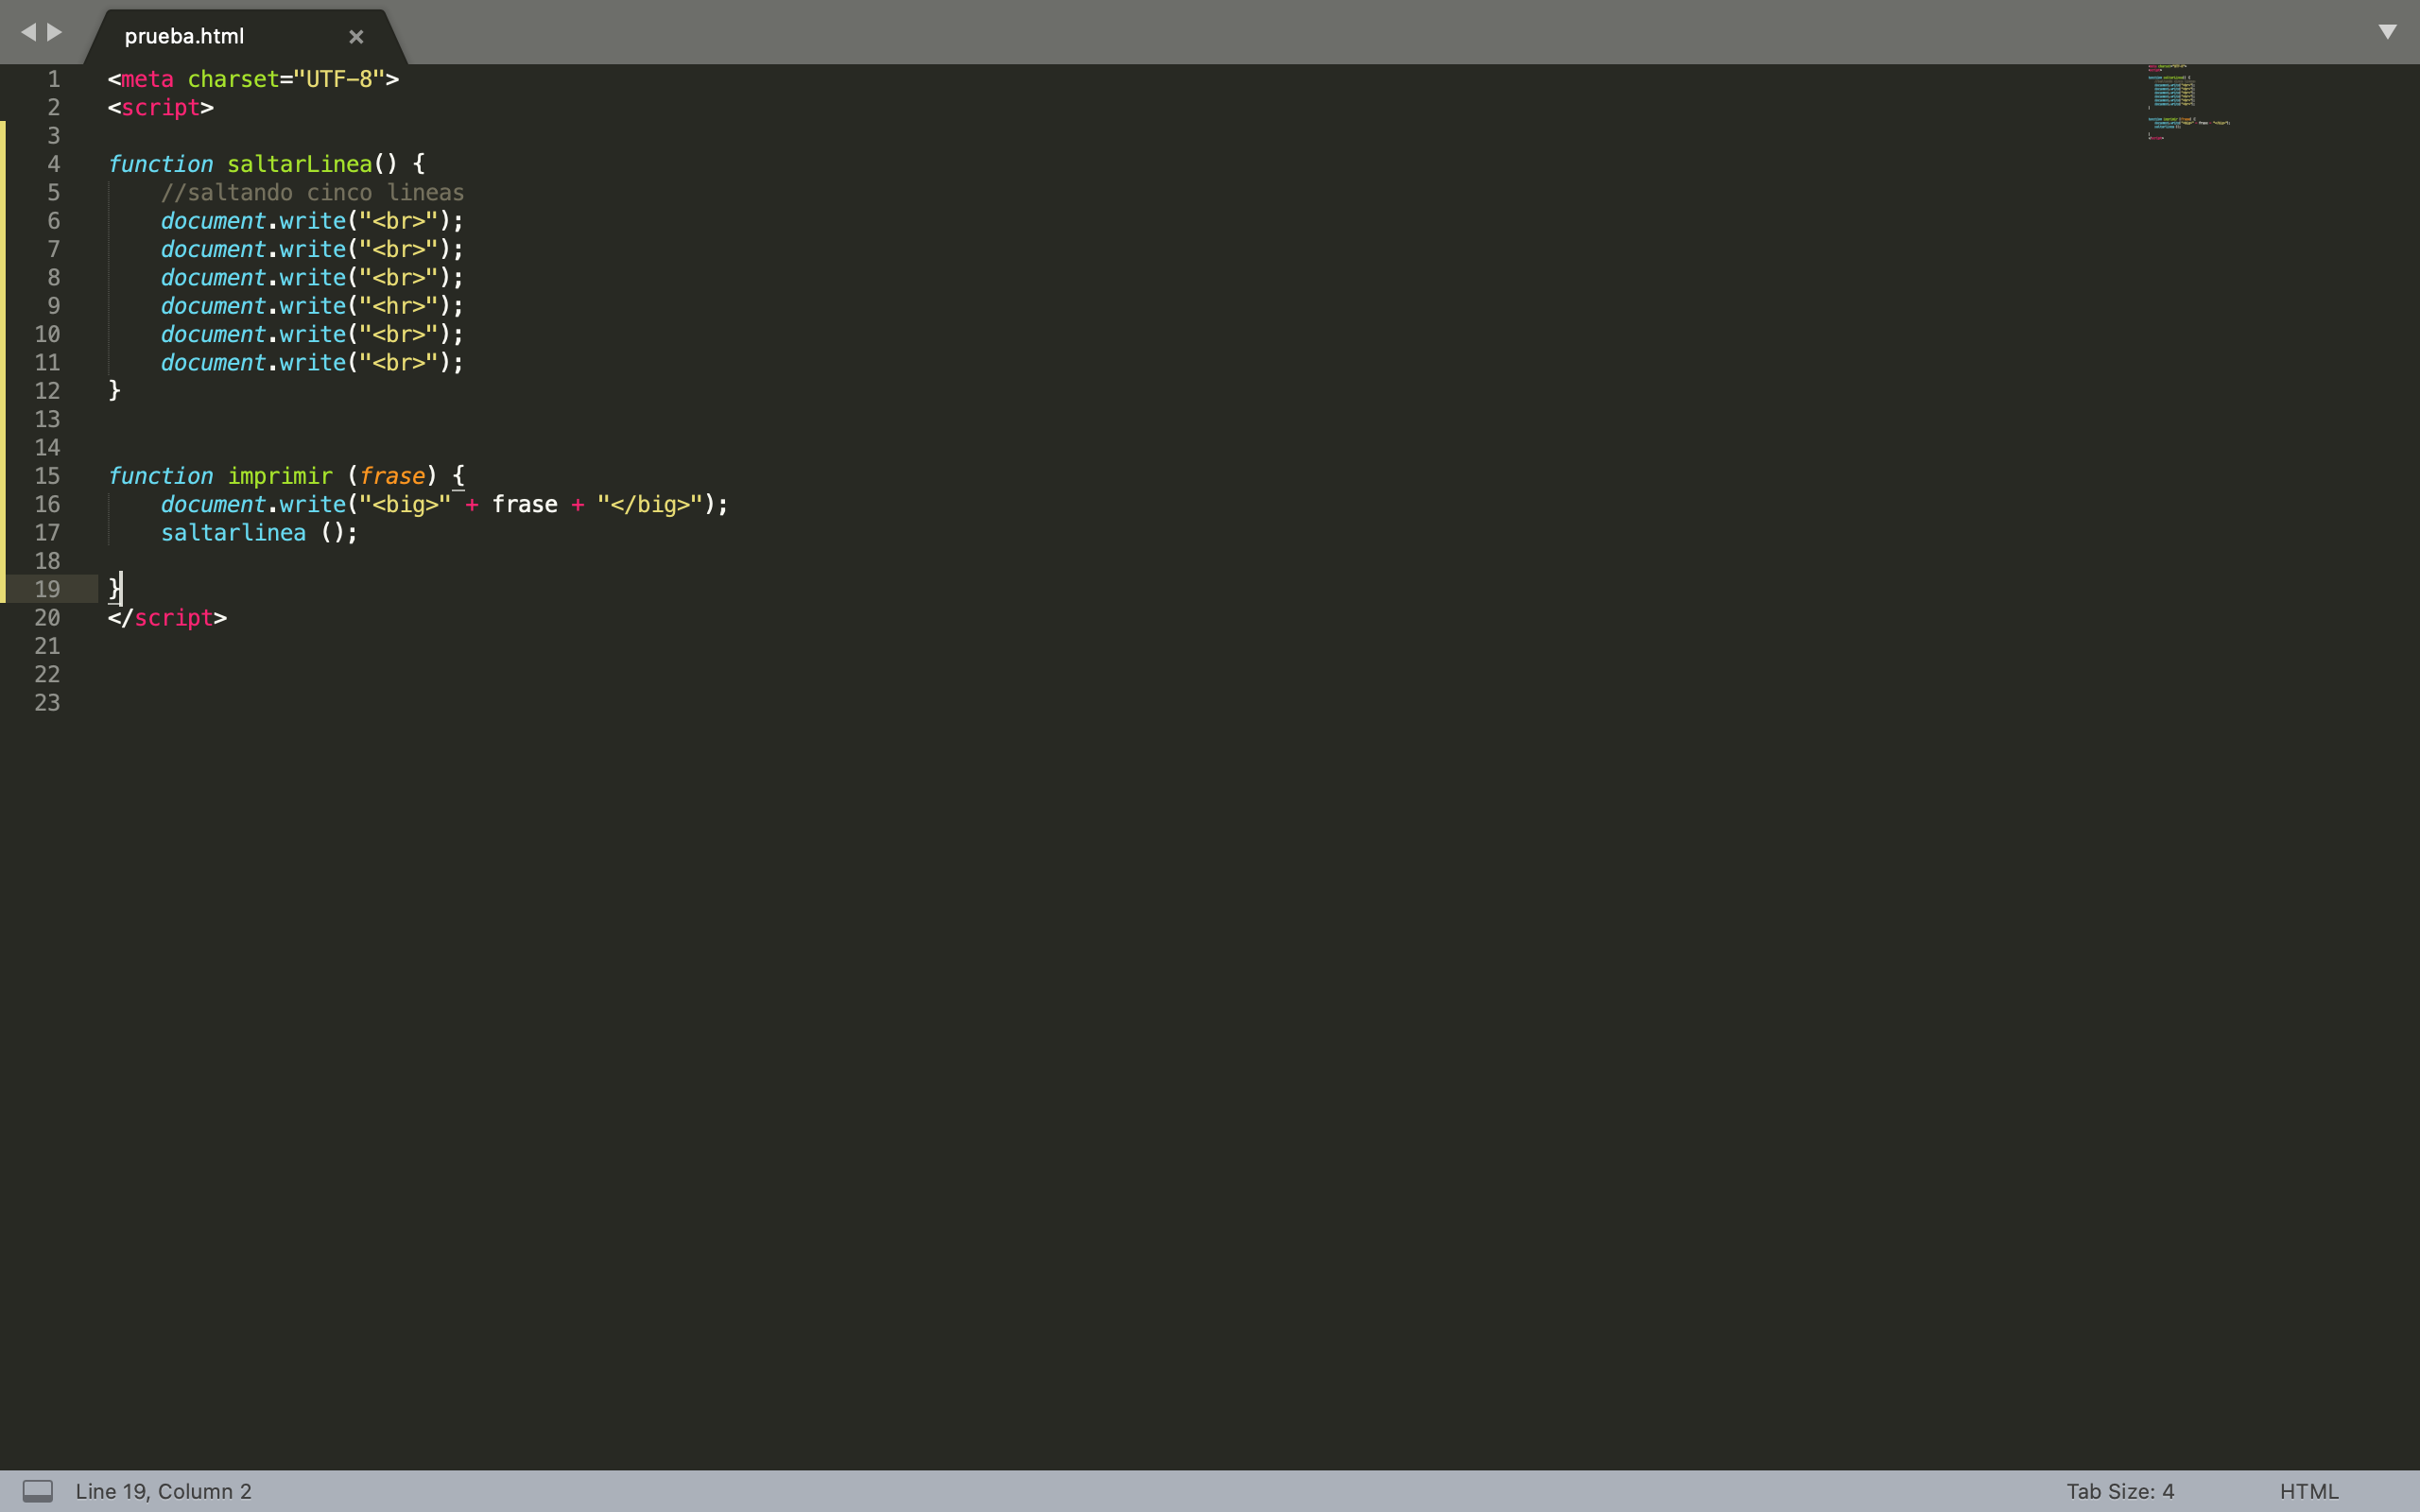
Task: Click document.write on line 6
Action: [253, 221]
